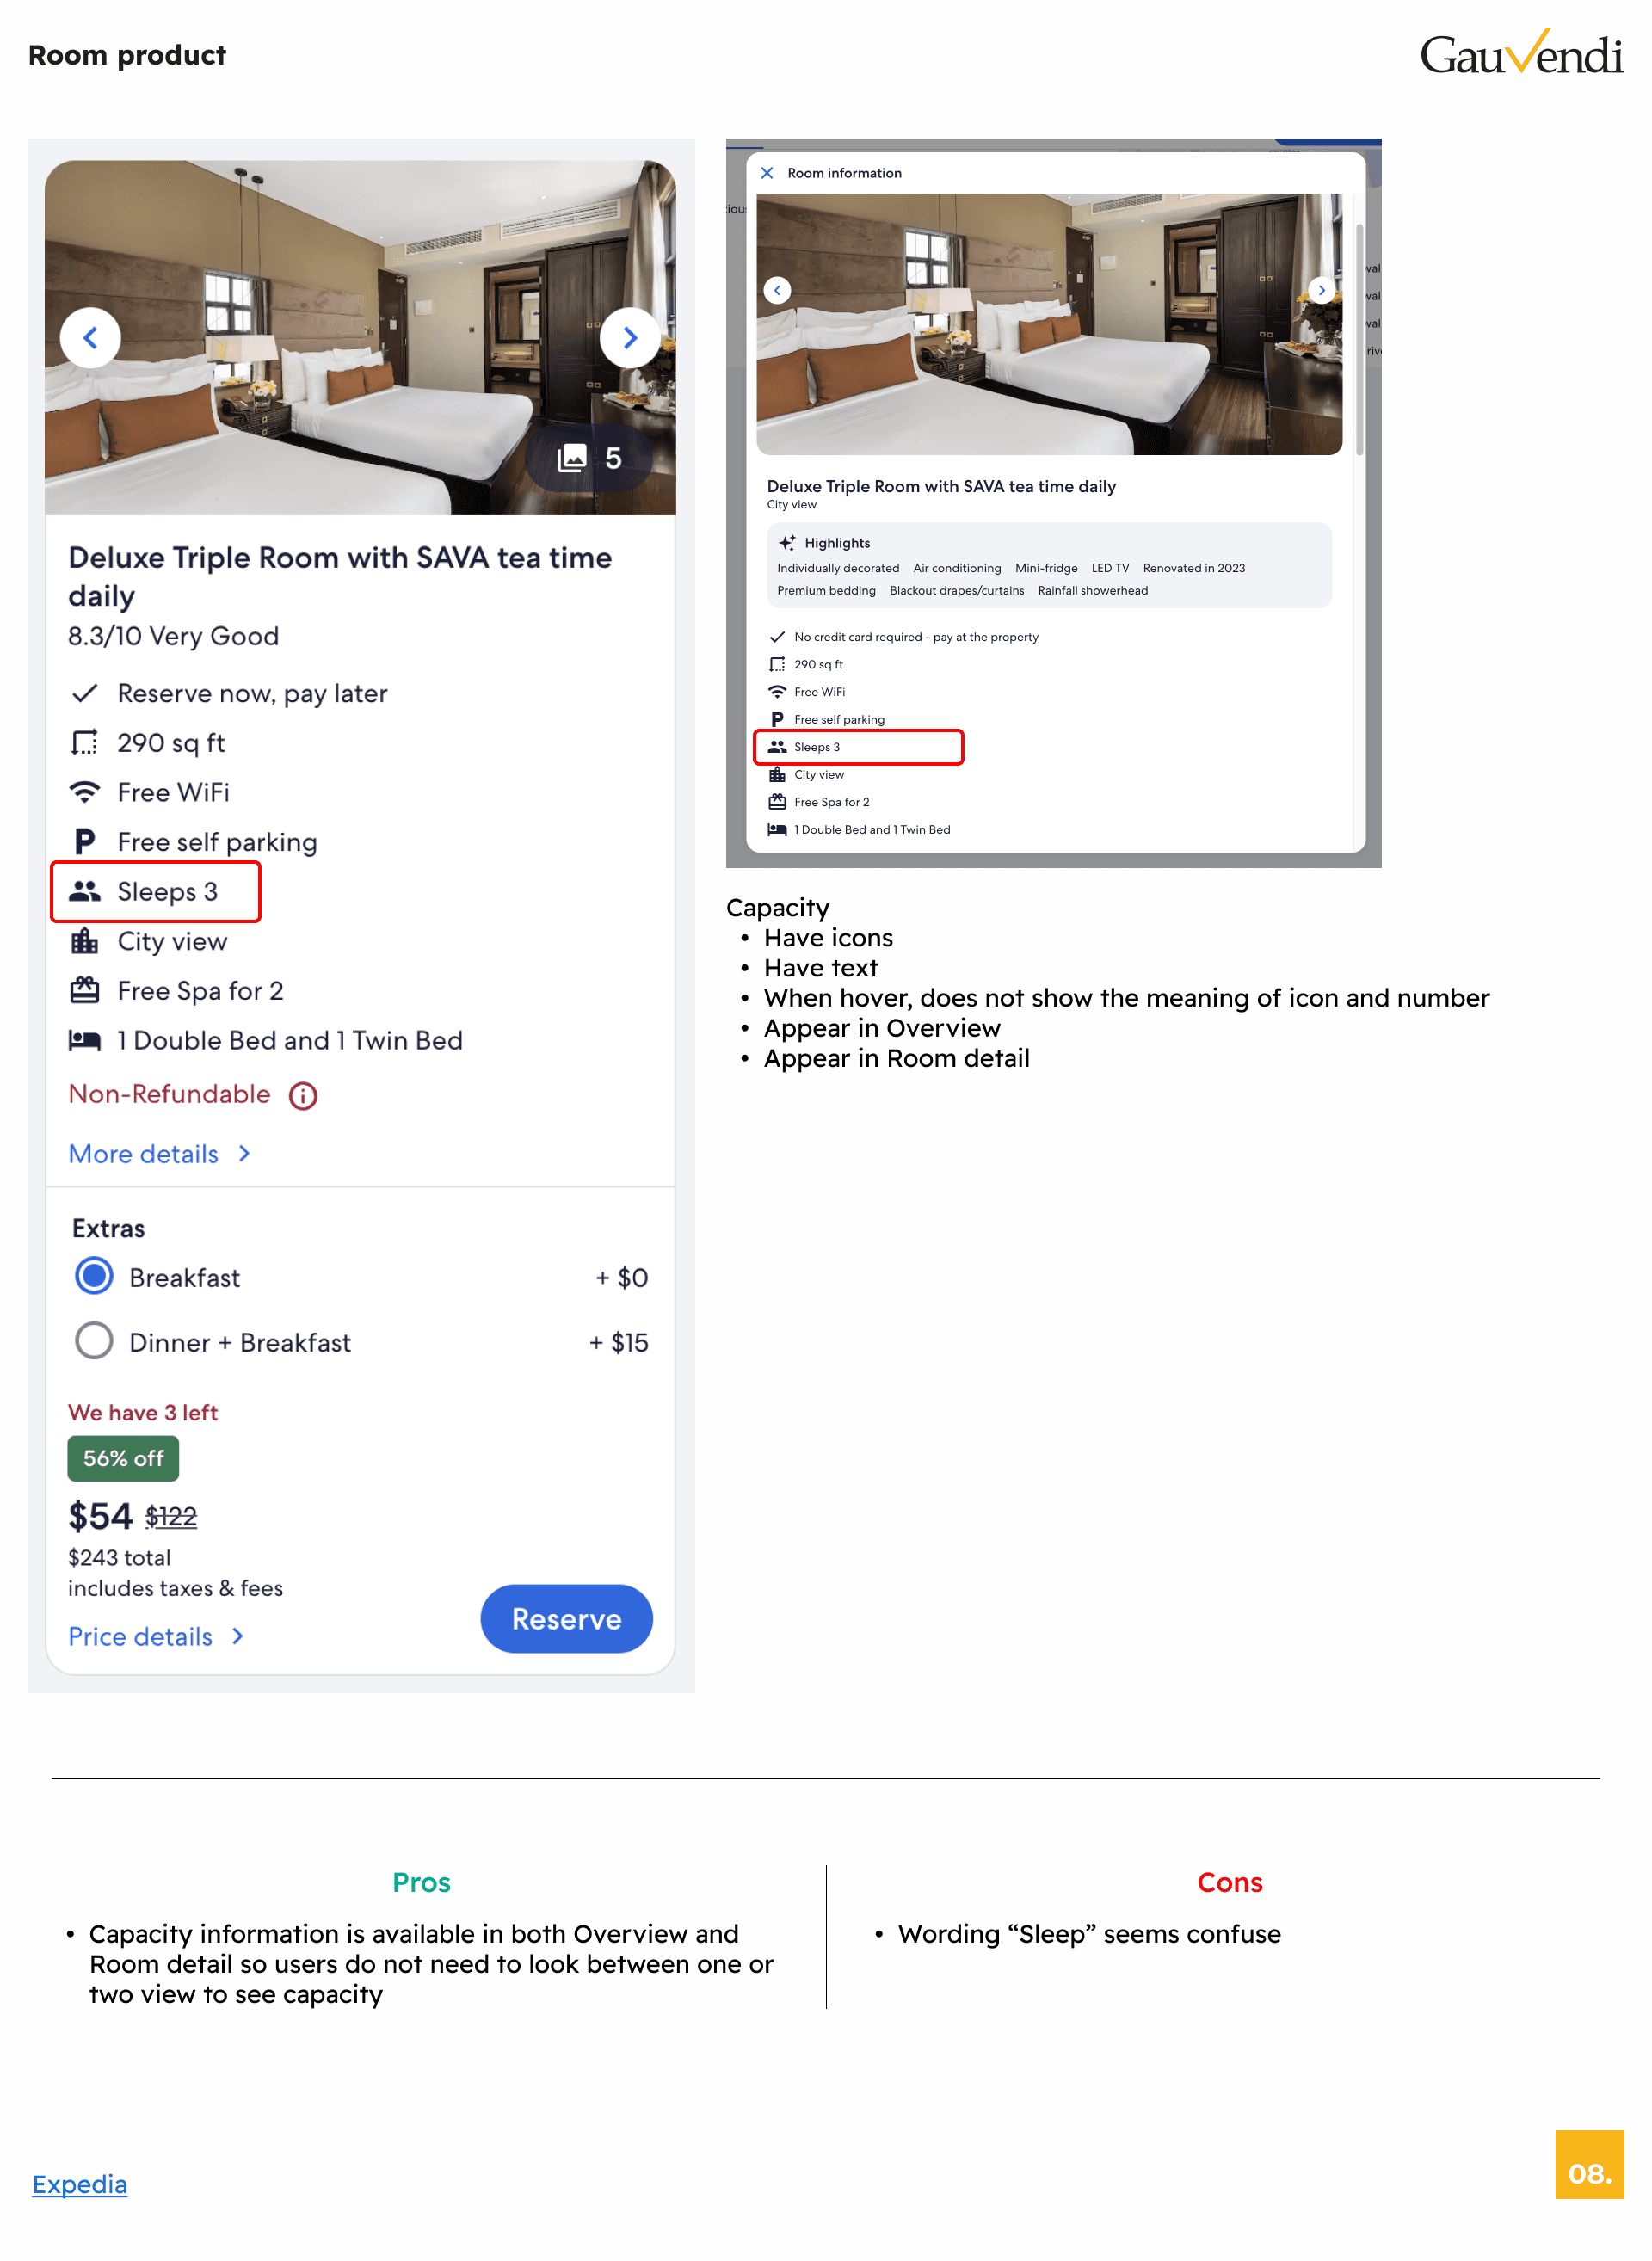Select the Breakfast extra option
The image size is (1652, 2261).
click(94, 1276)
